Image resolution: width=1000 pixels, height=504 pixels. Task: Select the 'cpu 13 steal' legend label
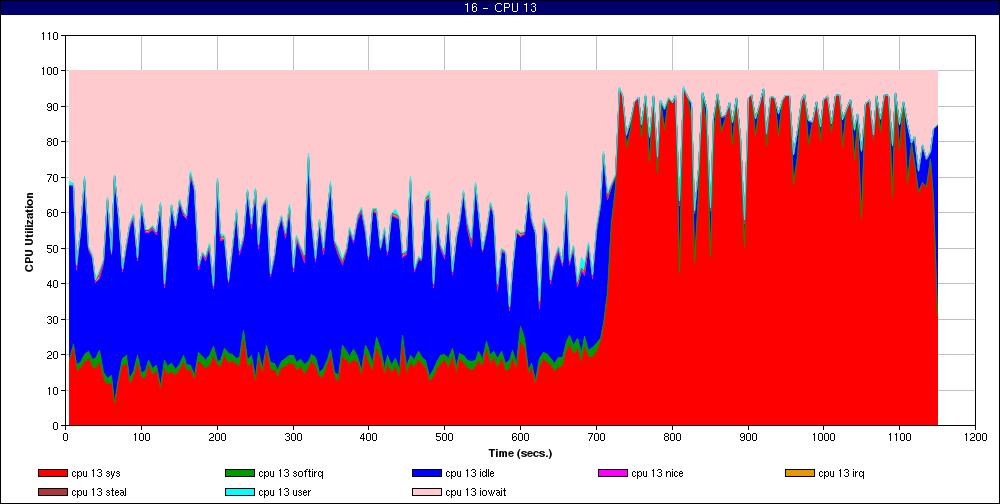(99, 493)
